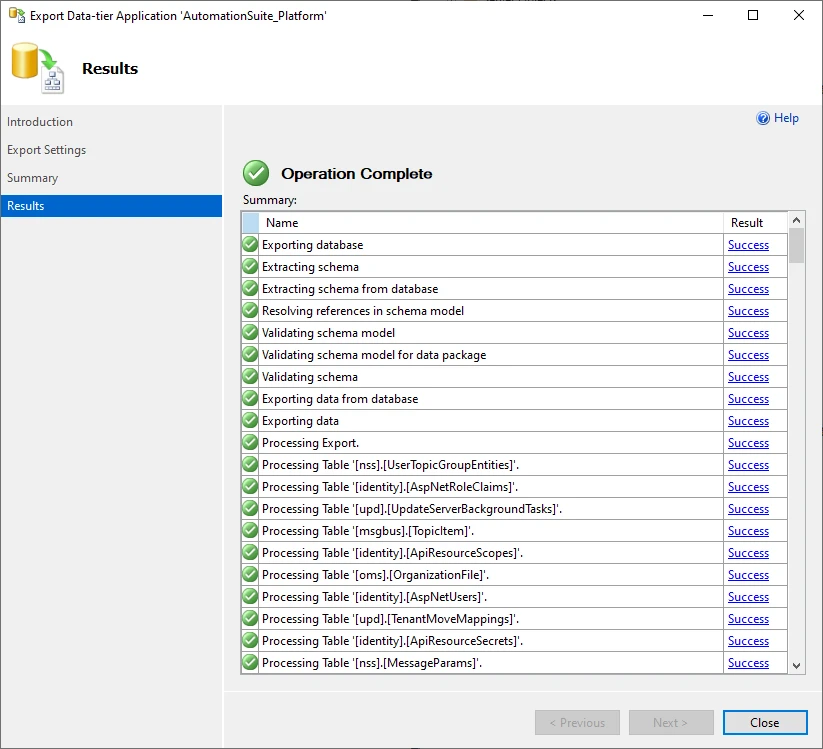The height and width of the screenshot is (749, 823).
Task: Maximize the Export Data-tier Application window
Action: pyautogui.click(x=753, y=15)
